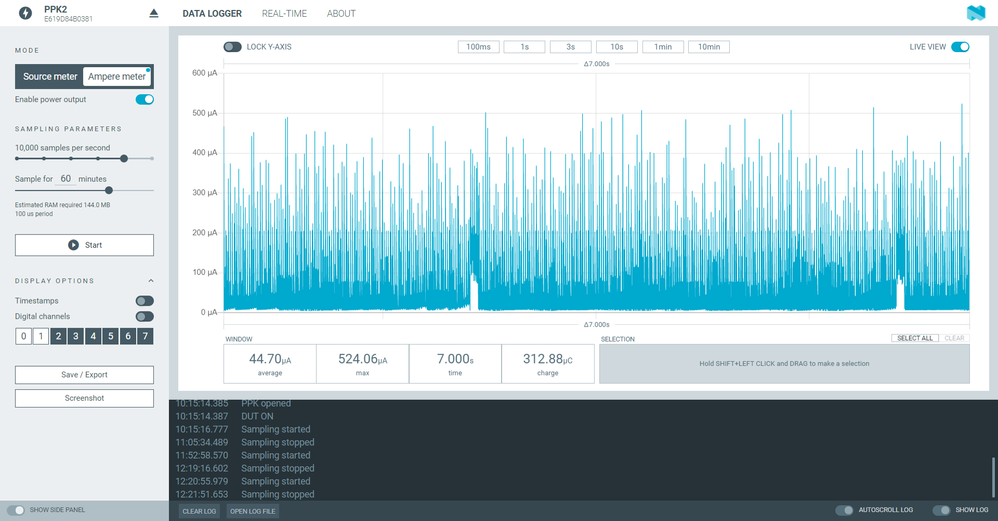Set the time window to 10s

[617, 46]
